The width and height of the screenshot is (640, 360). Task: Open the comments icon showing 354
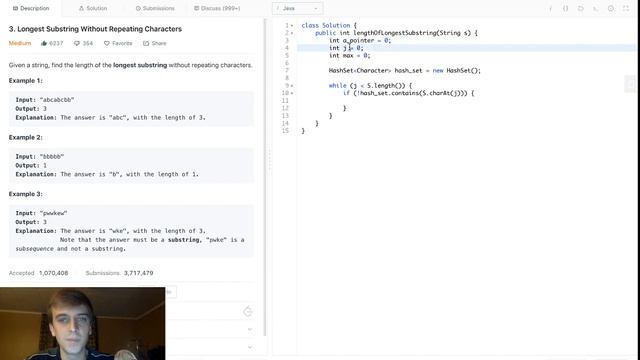[77, 43]
